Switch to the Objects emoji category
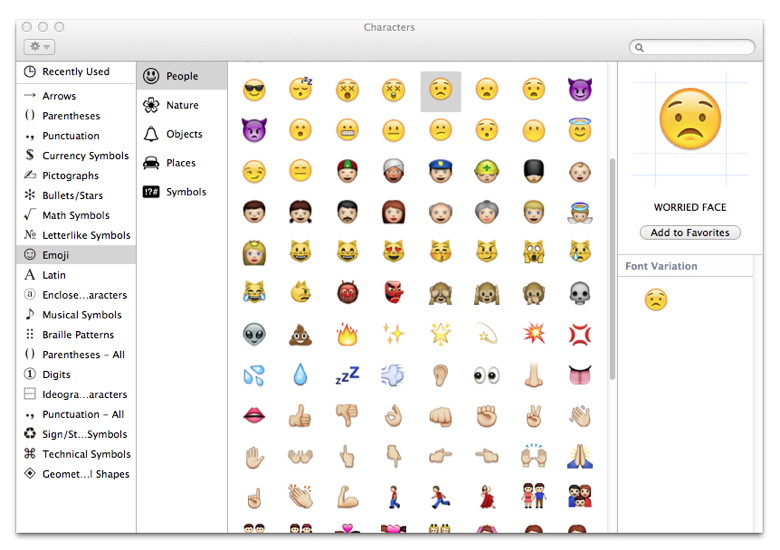Image resolution: width=780 pixels, height=550 pixels. (x=182, y=134)
